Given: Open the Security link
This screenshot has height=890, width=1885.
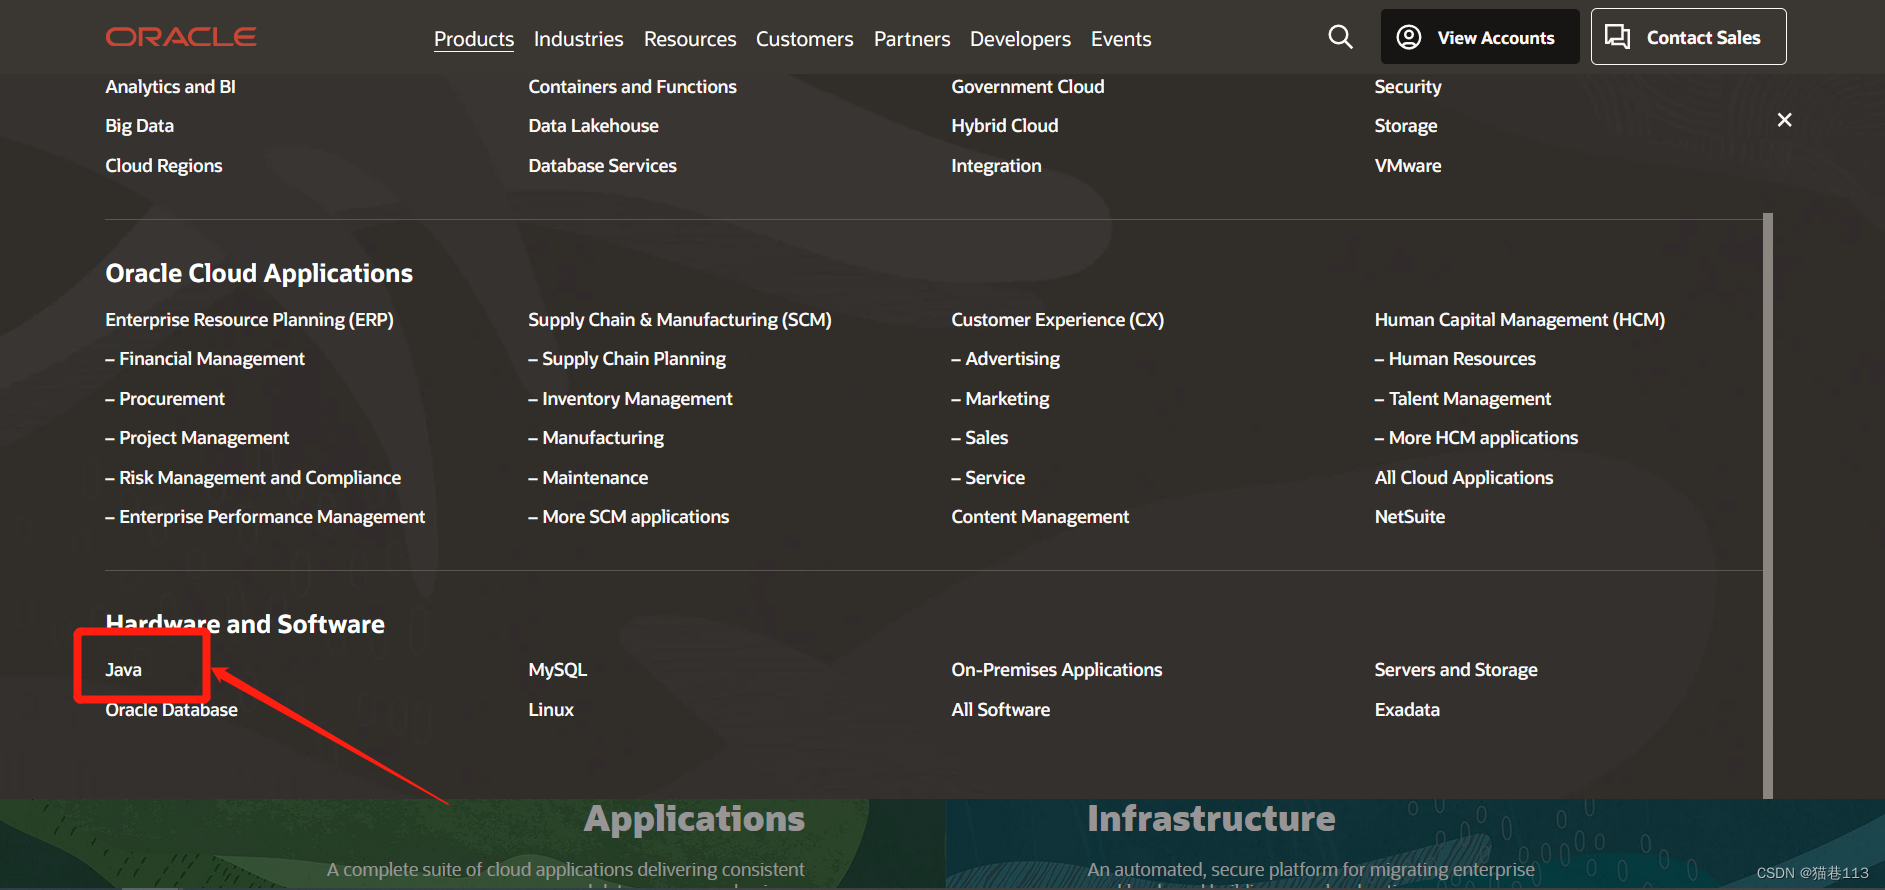Looking at the screenshot, I should point(1408,87).
